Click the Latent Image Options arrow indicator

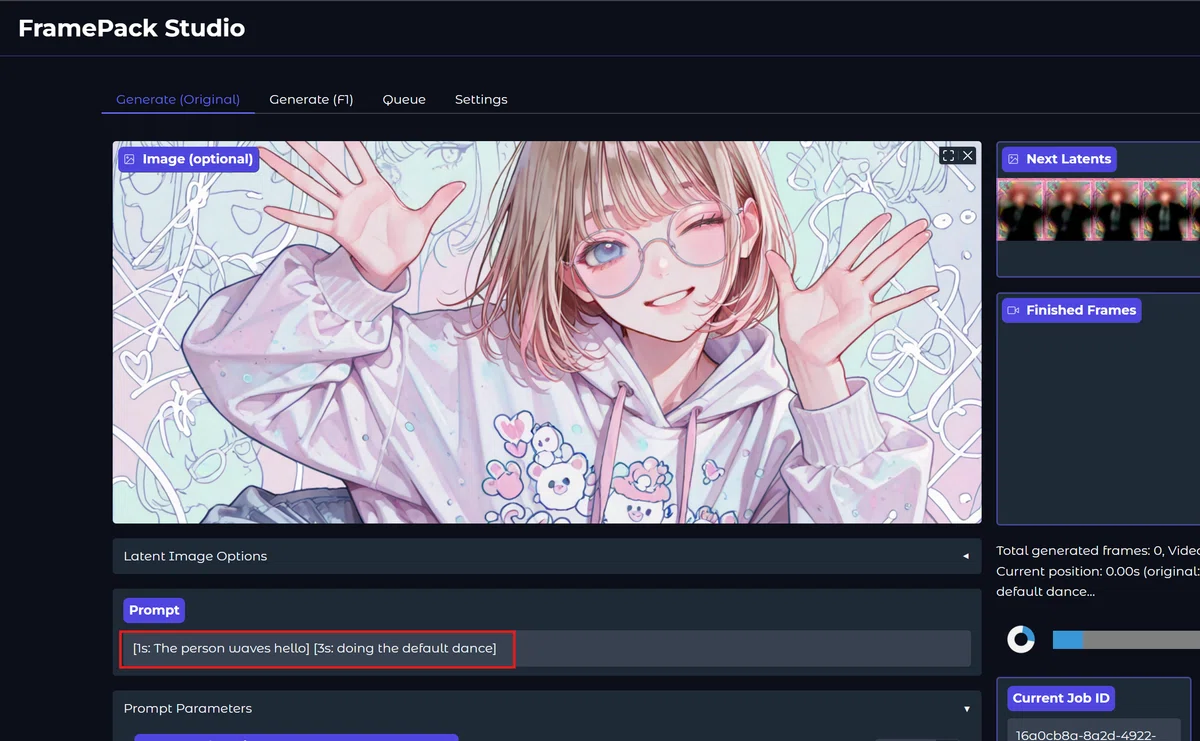966,556
